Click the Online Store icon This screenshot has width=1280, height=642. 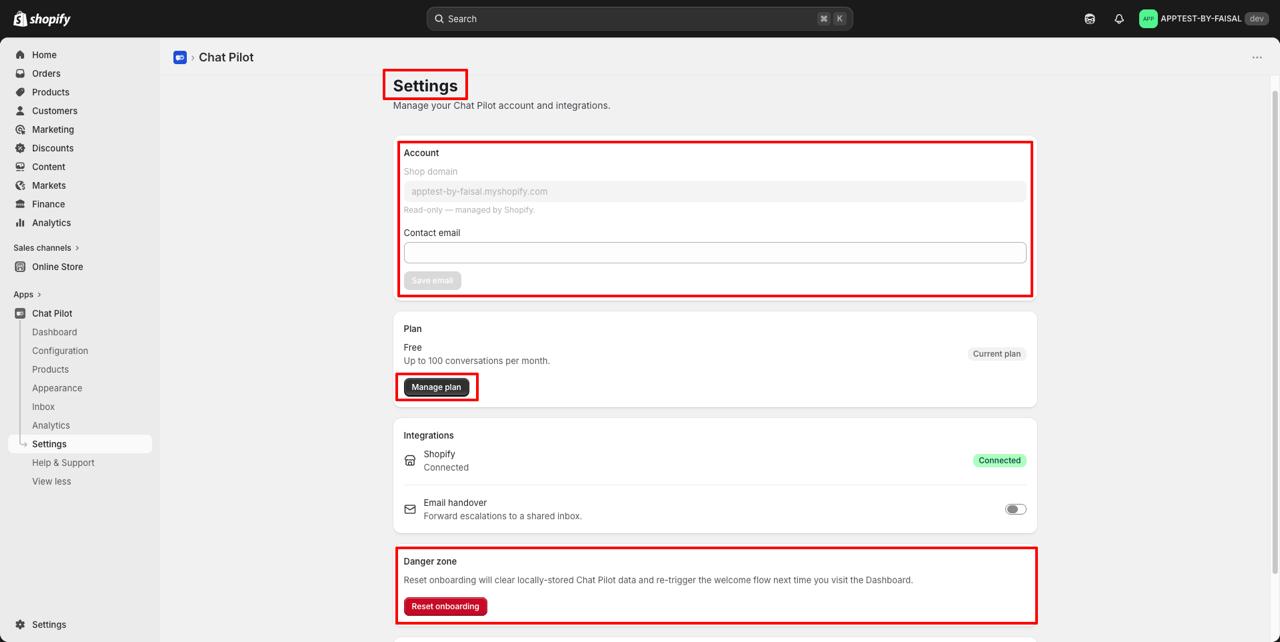(x=20, y=267)
